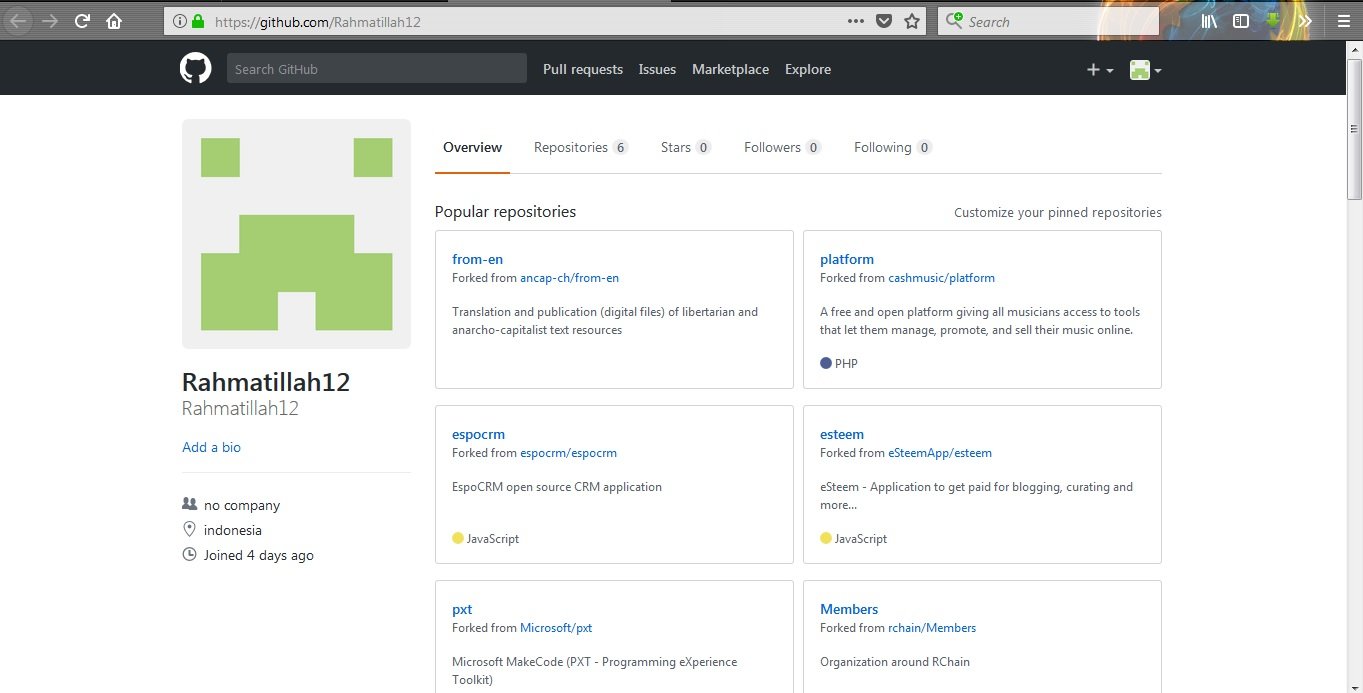Save page to Pocket icon
Screen dimensions: 1363x693
[x=884, y=21]
